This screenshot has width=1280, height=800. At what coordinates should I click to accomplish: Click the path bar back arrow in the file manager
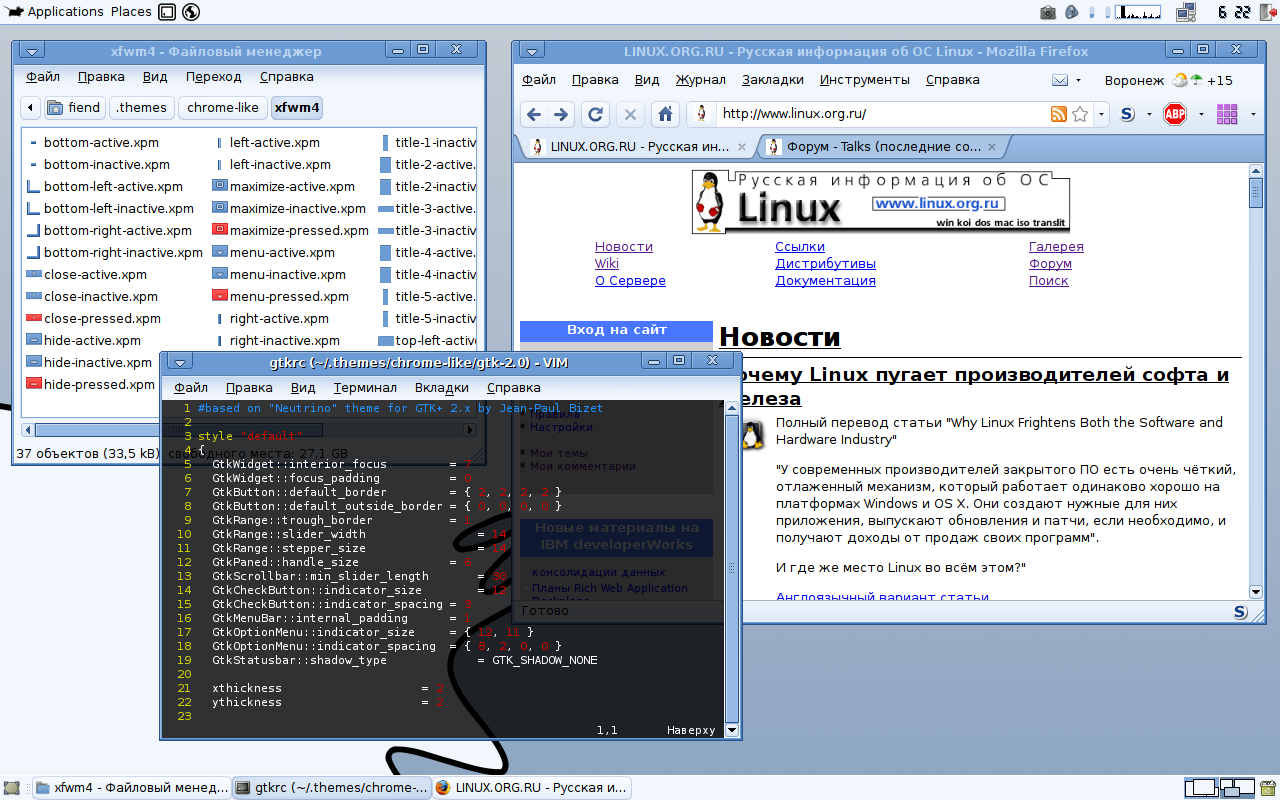coord(31,108)
